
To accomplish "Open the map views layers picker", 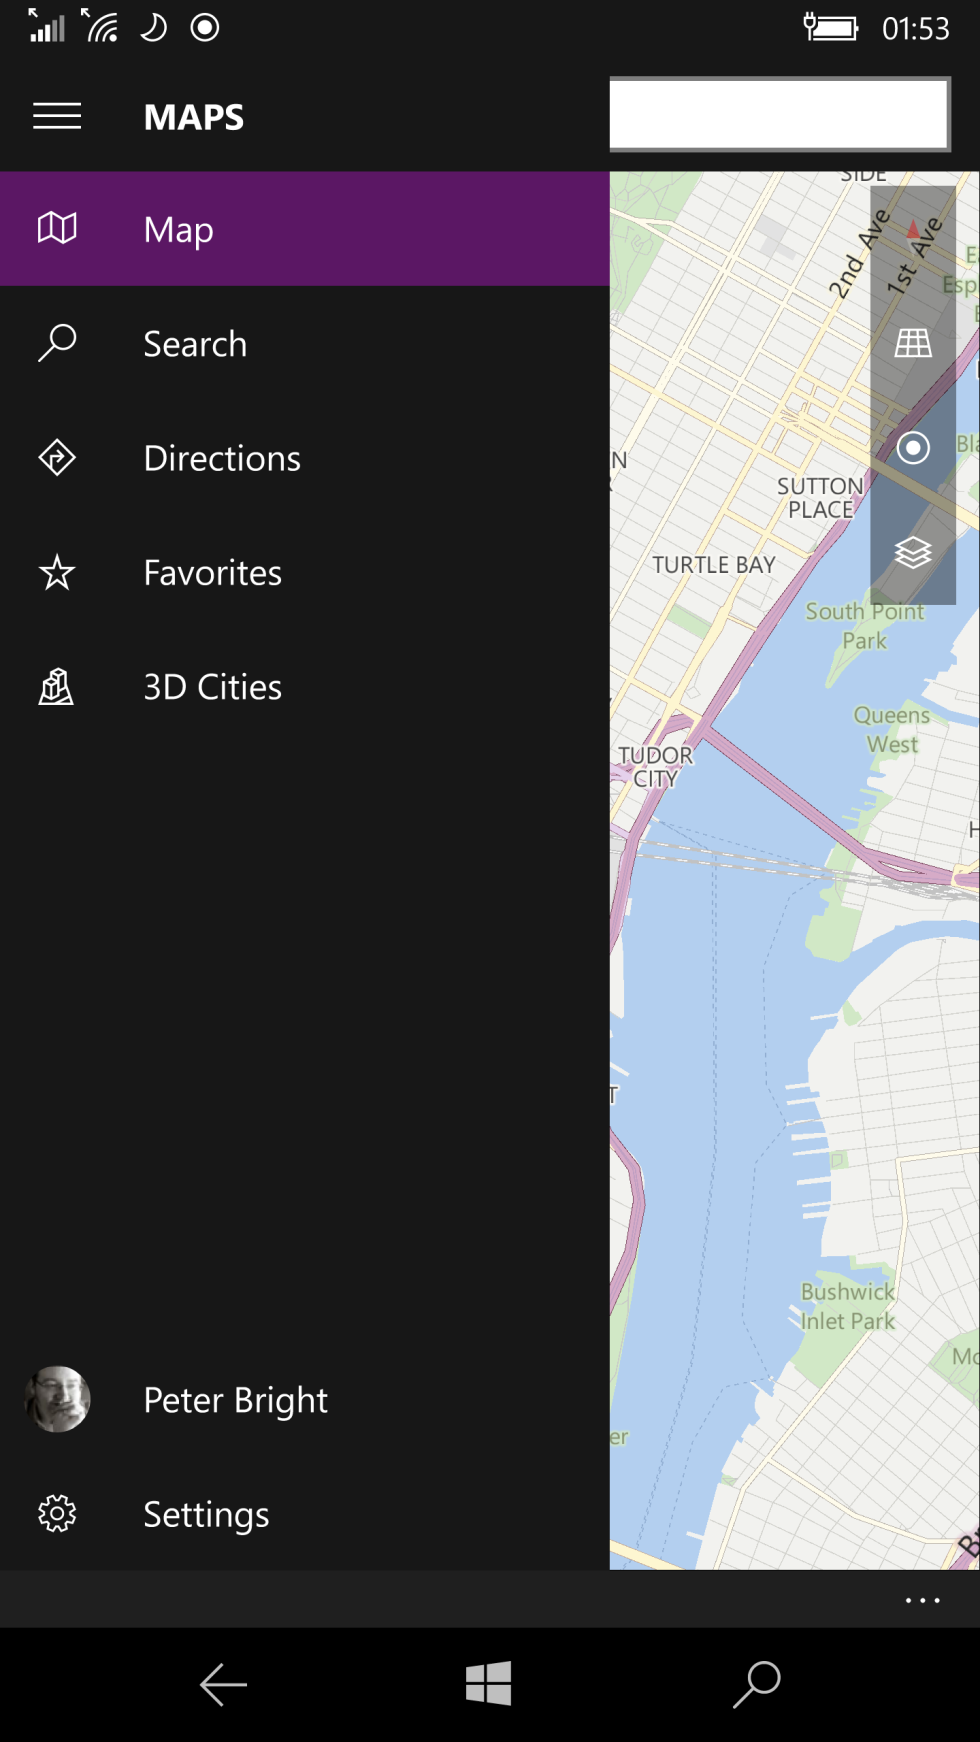I will 913,553.
